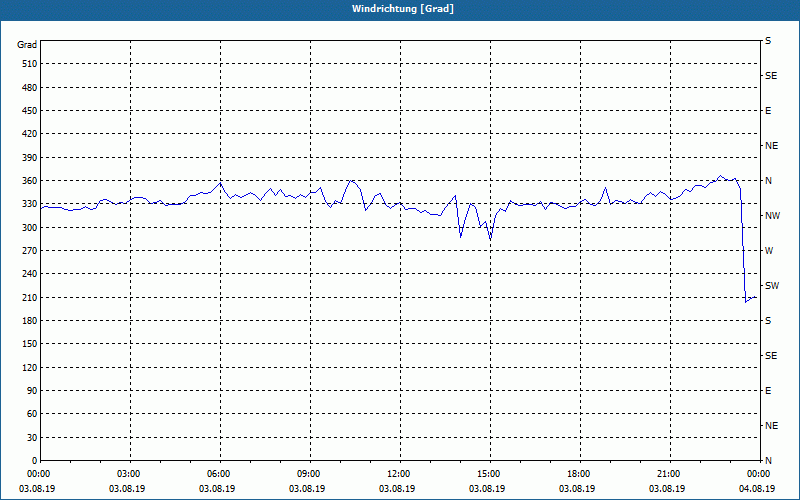Screen dimensions: 800x500
Task: Select the 'SW' compass label
Action: coord(772,286)
